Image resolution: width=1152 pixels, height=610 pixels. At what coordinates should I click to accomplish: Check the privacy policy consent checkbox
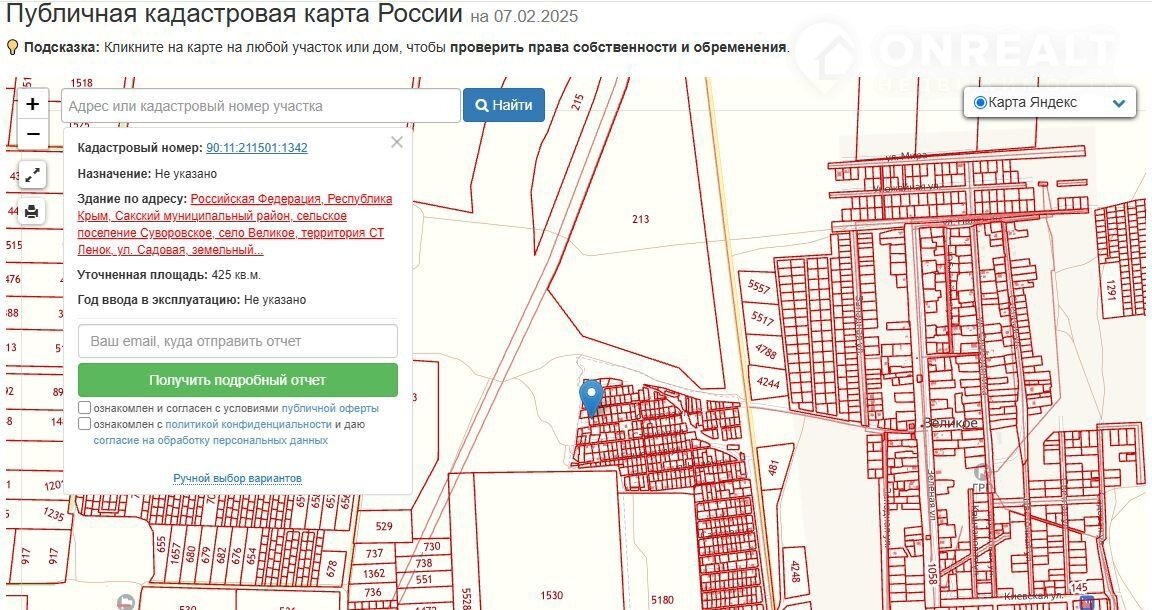coord(84,424)
